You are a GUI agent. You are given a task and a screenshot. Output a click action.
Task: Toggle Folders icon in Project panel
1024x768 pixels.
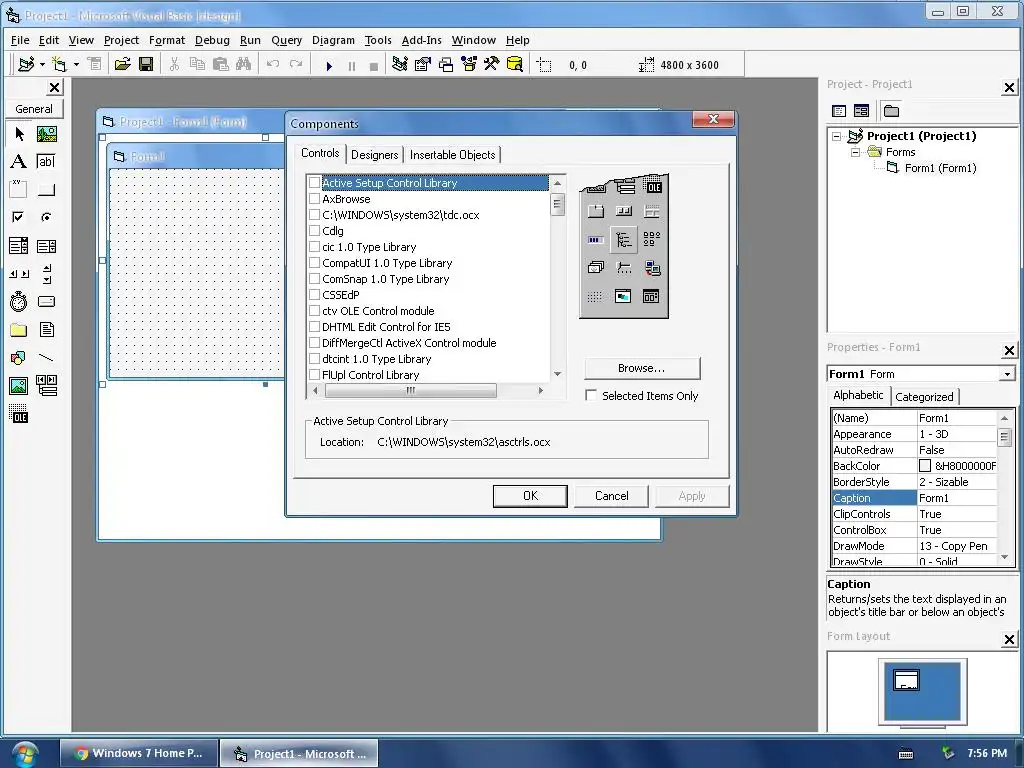(891, 111)
